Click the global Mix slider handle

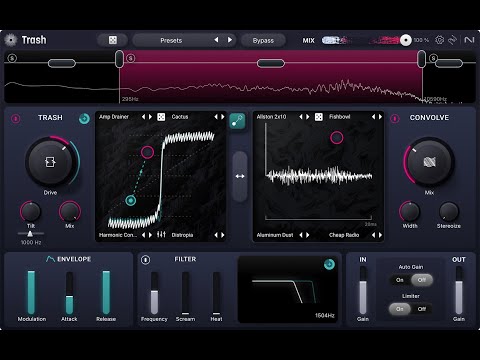406,40
